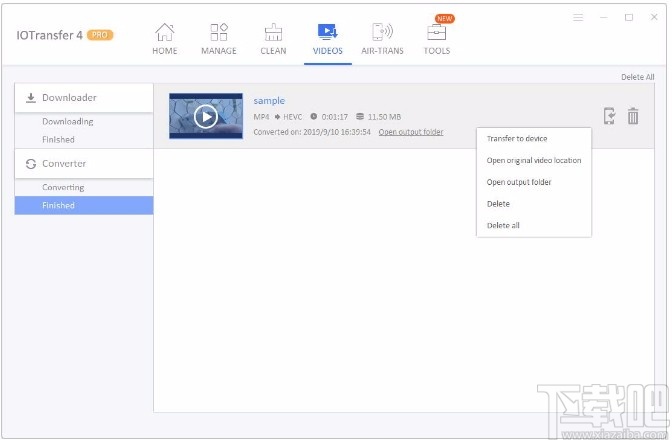Open the Downloader section
The width and height of the screenshot is (672, 440).
pos(84,98)
